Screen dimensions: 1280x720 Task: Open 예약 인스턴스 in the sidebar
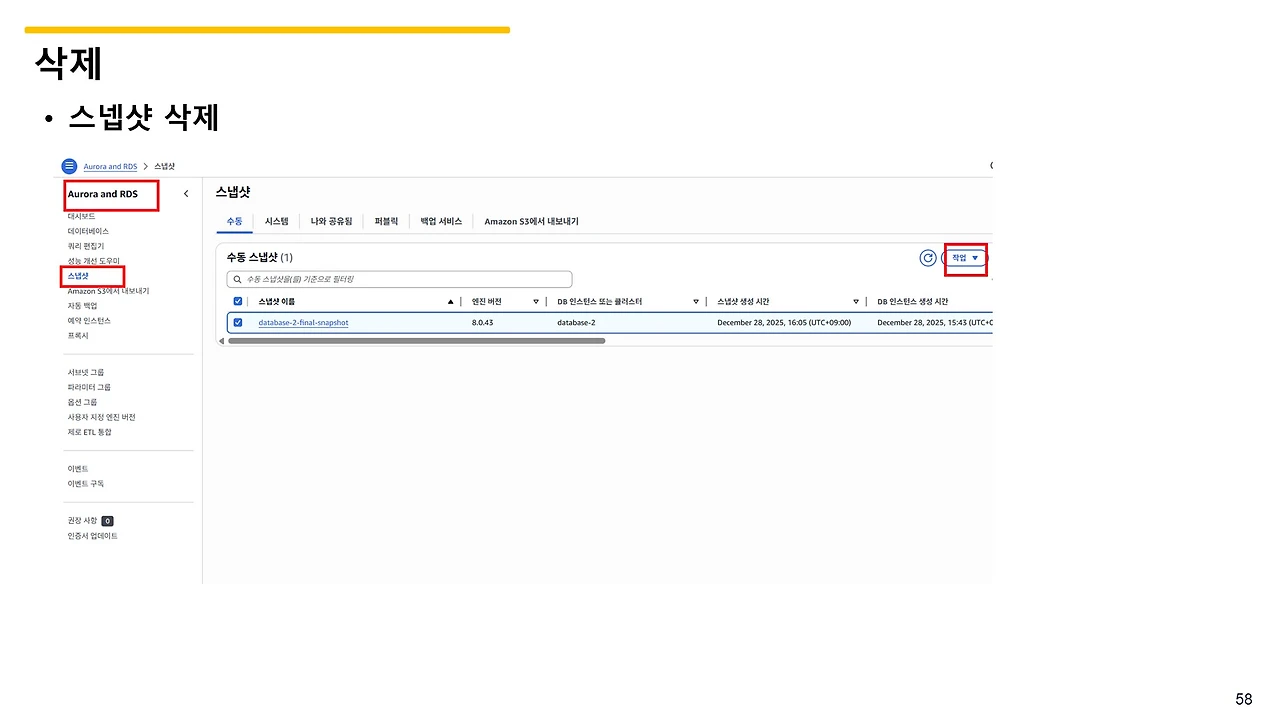pos(89,321)
